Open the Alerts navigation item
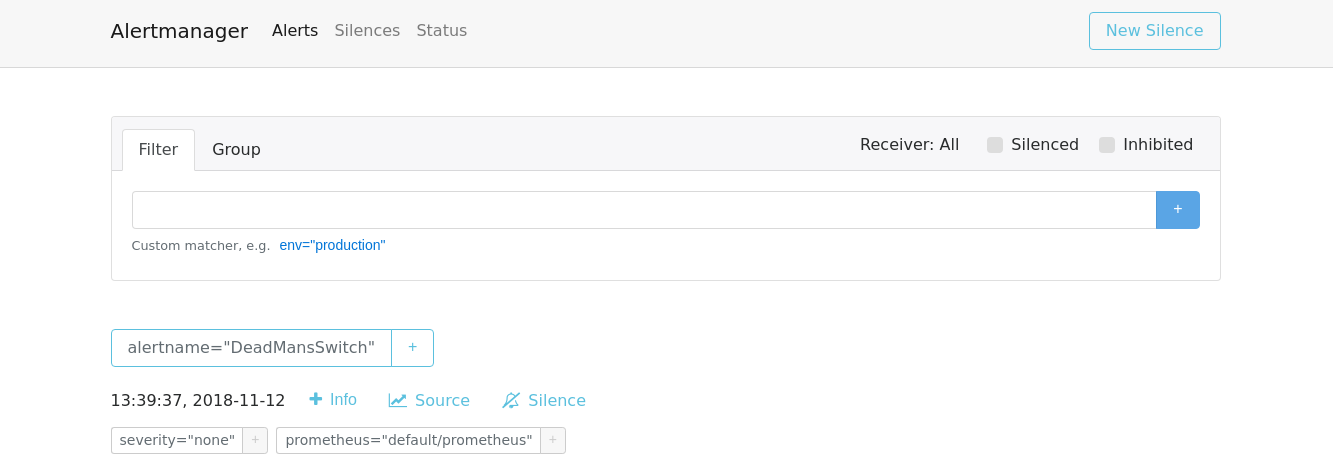 [x=295, y=31]
